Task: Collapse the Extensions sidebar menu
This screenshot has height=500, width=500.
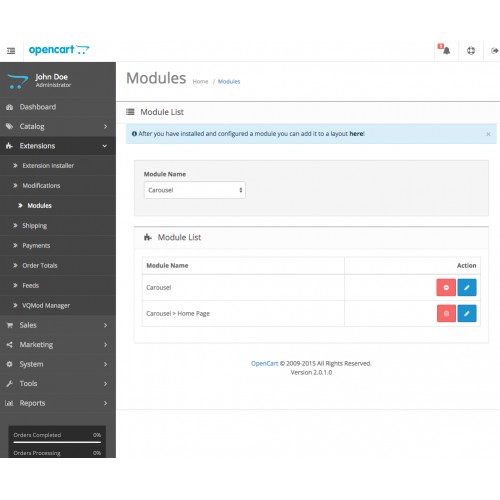Action: click(x=58, y=146)
